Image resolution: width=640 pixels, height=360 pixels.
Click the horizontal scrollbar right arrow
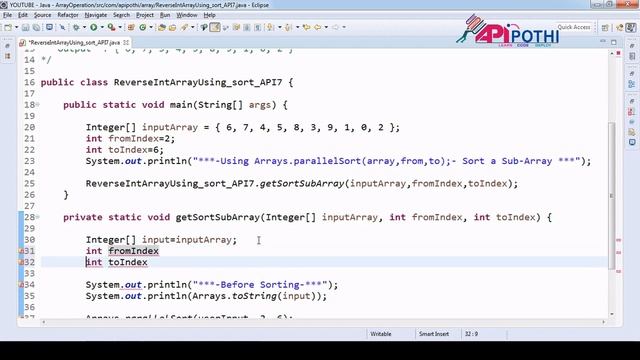[604, 322]
